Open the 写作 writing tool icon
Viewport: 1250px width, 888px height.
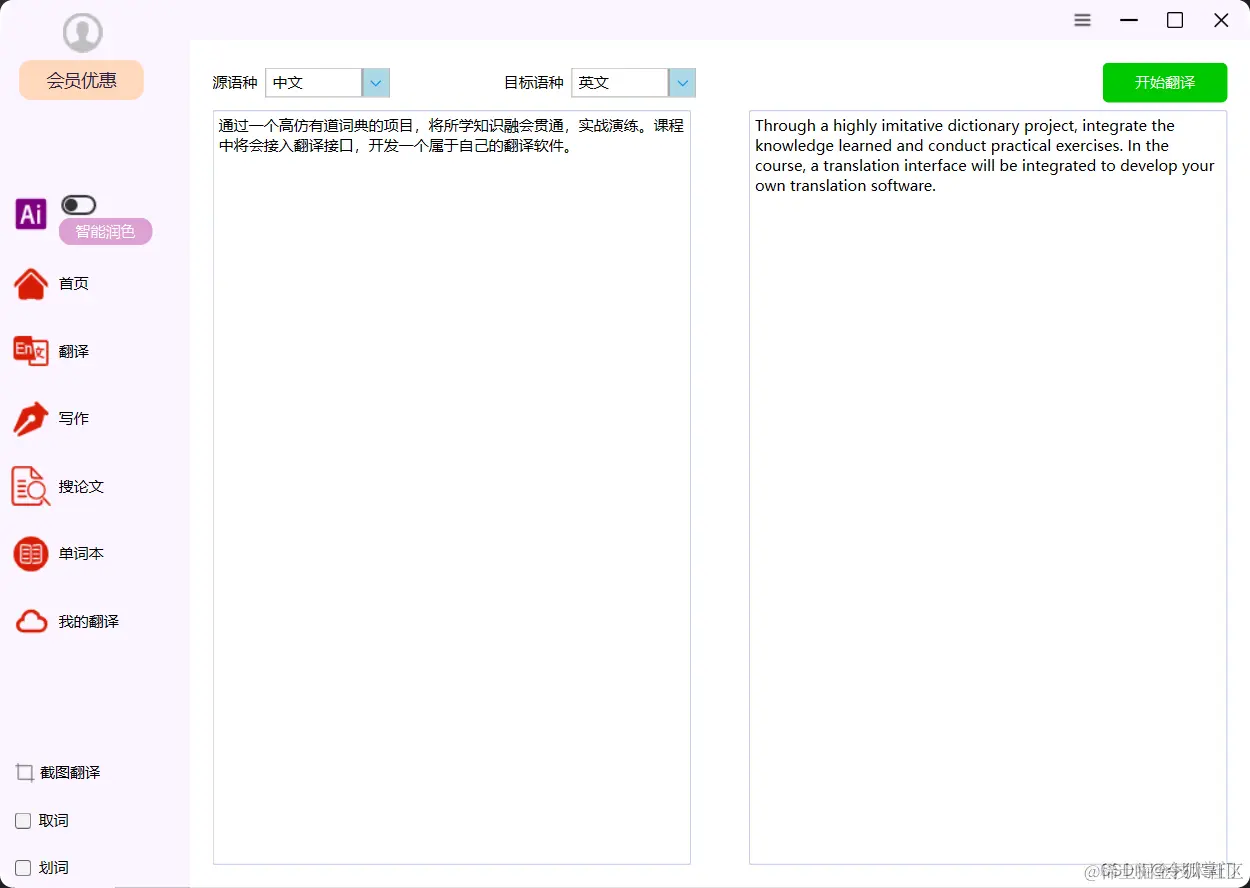pos(30,418)
